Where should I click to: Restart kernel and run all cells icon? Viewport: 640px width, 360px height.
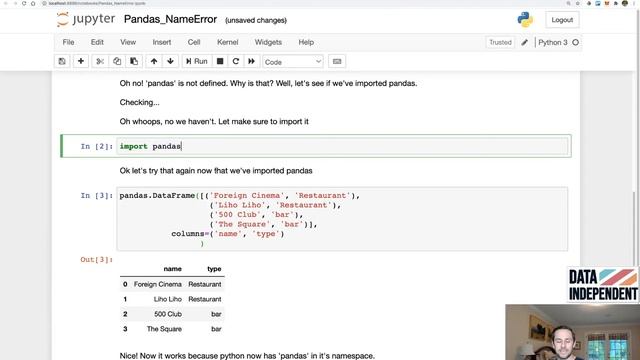click(x=251, y=61)
